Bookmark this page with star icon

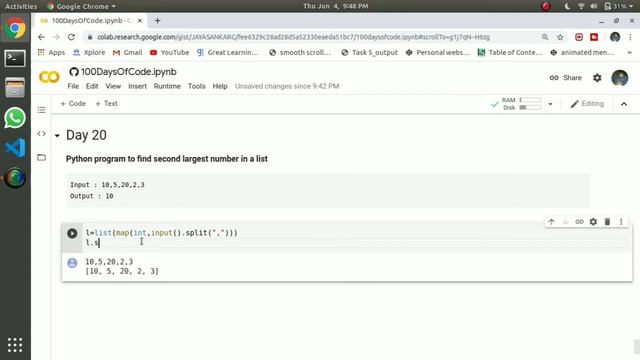point(560,37)
